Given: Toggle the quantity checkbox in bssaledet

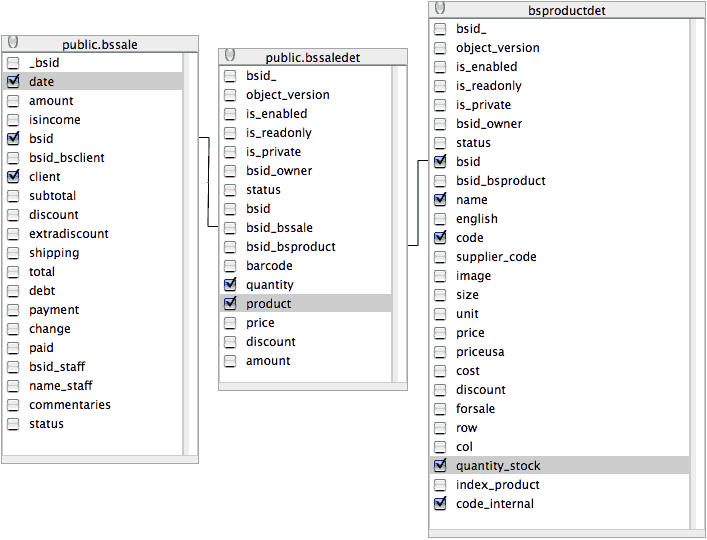Looking at the screenshot, I should click(230, 285).
